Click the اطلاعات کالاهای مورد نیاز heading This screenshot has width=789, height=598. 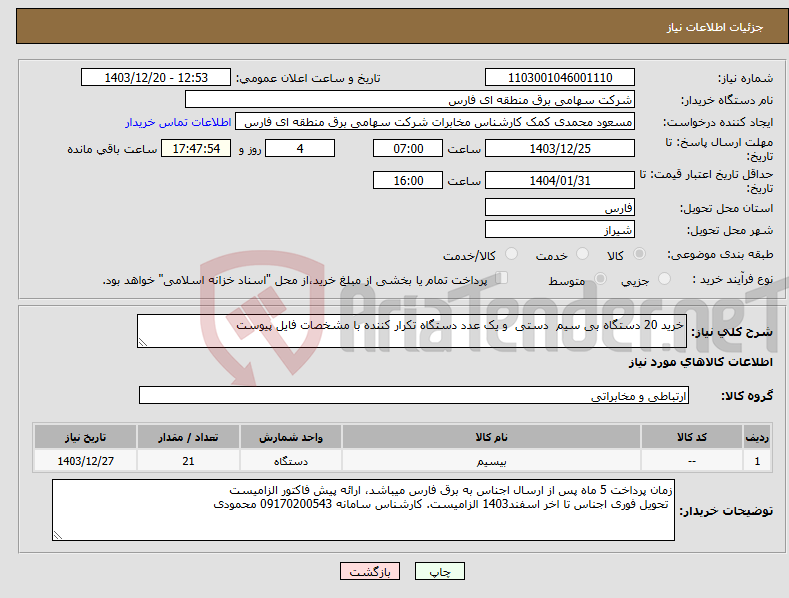coord(700,362)
